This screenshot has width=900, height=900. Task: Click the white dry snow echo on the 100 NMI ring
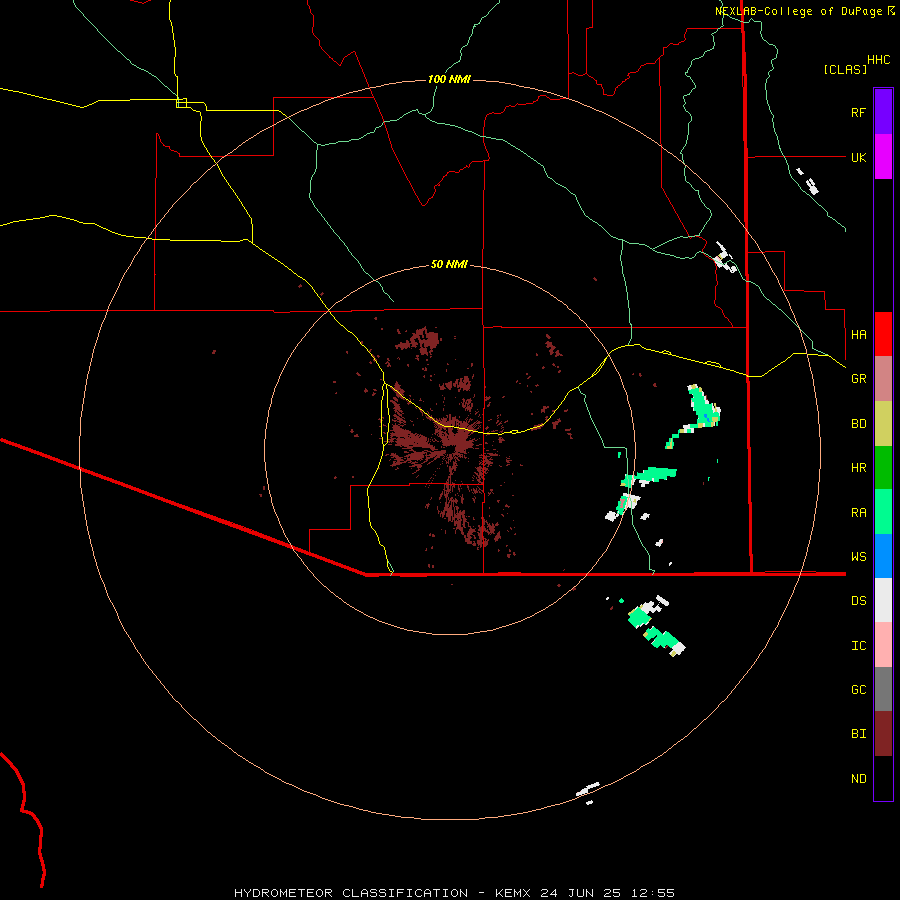pos(588,789)
